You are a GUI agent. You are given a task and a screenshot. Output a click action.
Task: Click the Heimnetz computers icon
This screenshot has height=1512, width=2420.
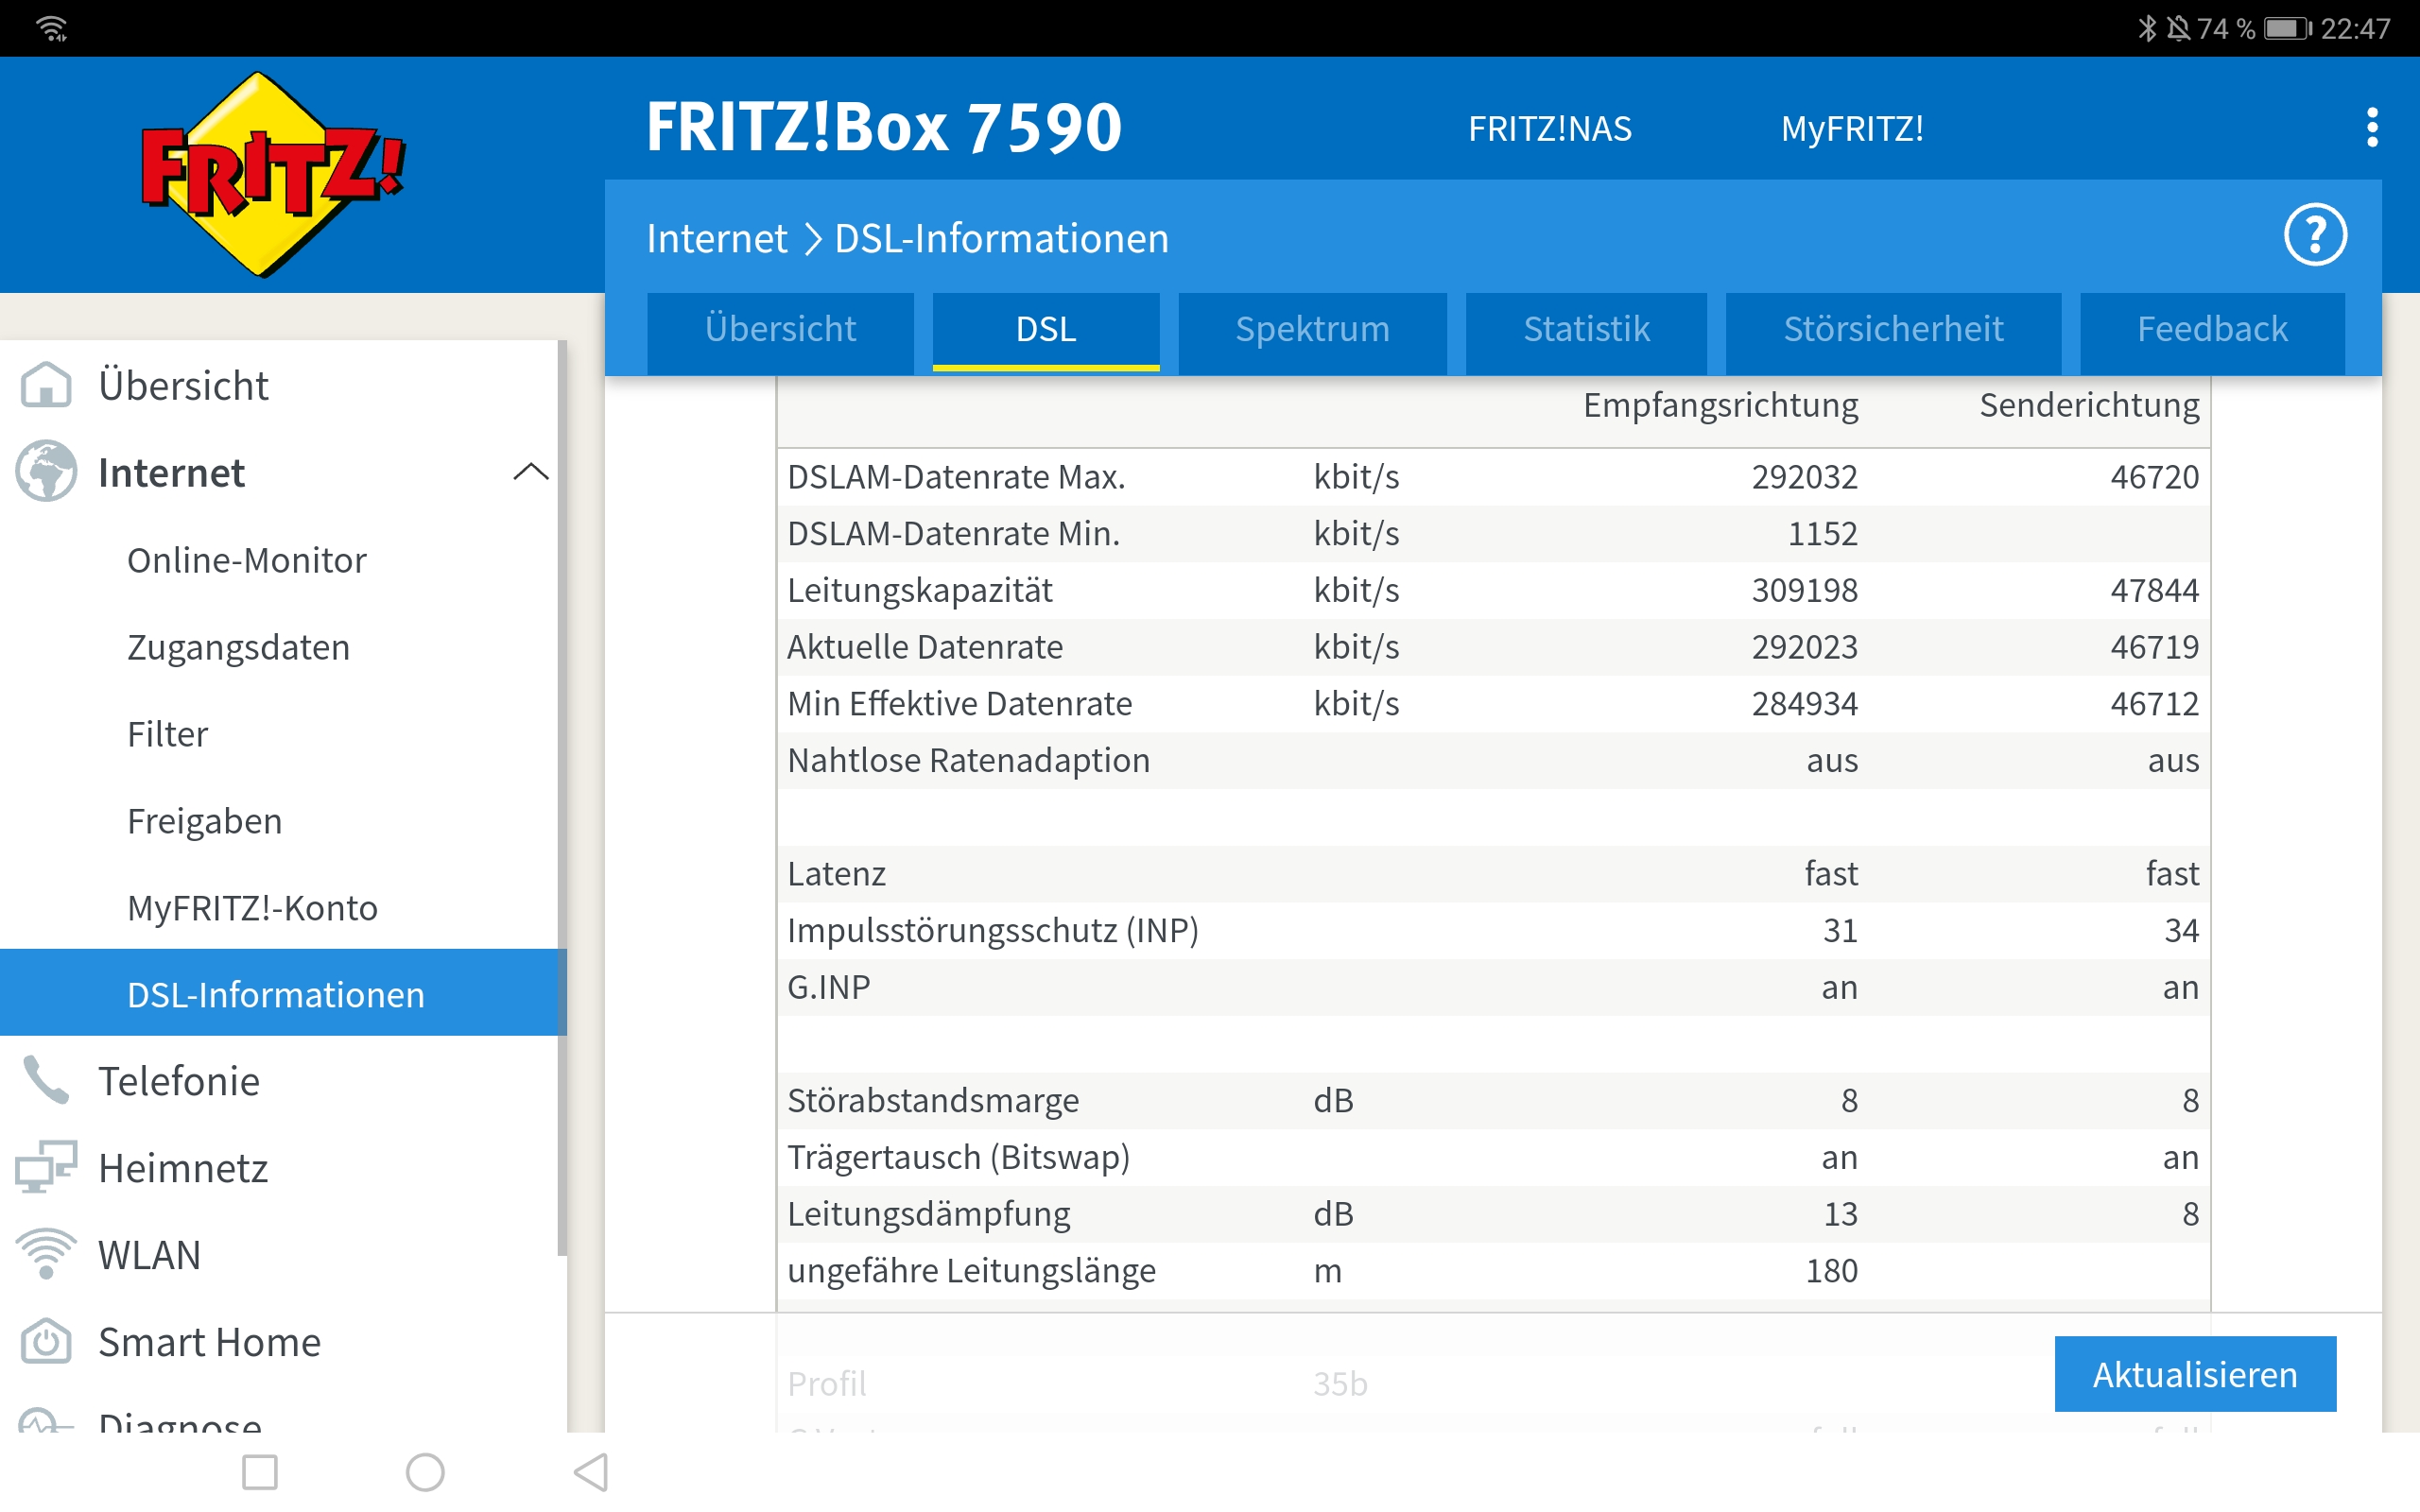coord(46,1167)
